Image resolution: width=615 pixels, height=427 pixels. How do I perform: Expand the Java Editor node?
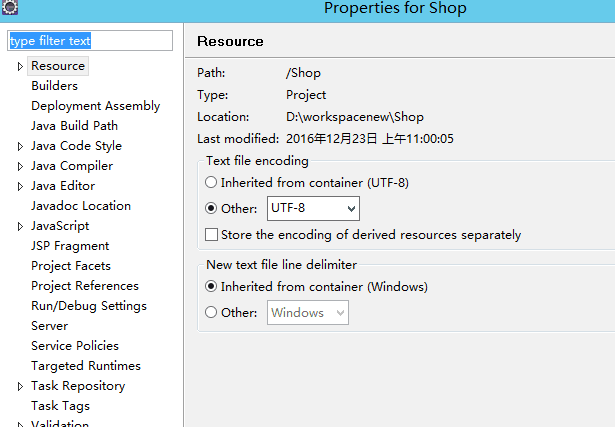20,187
